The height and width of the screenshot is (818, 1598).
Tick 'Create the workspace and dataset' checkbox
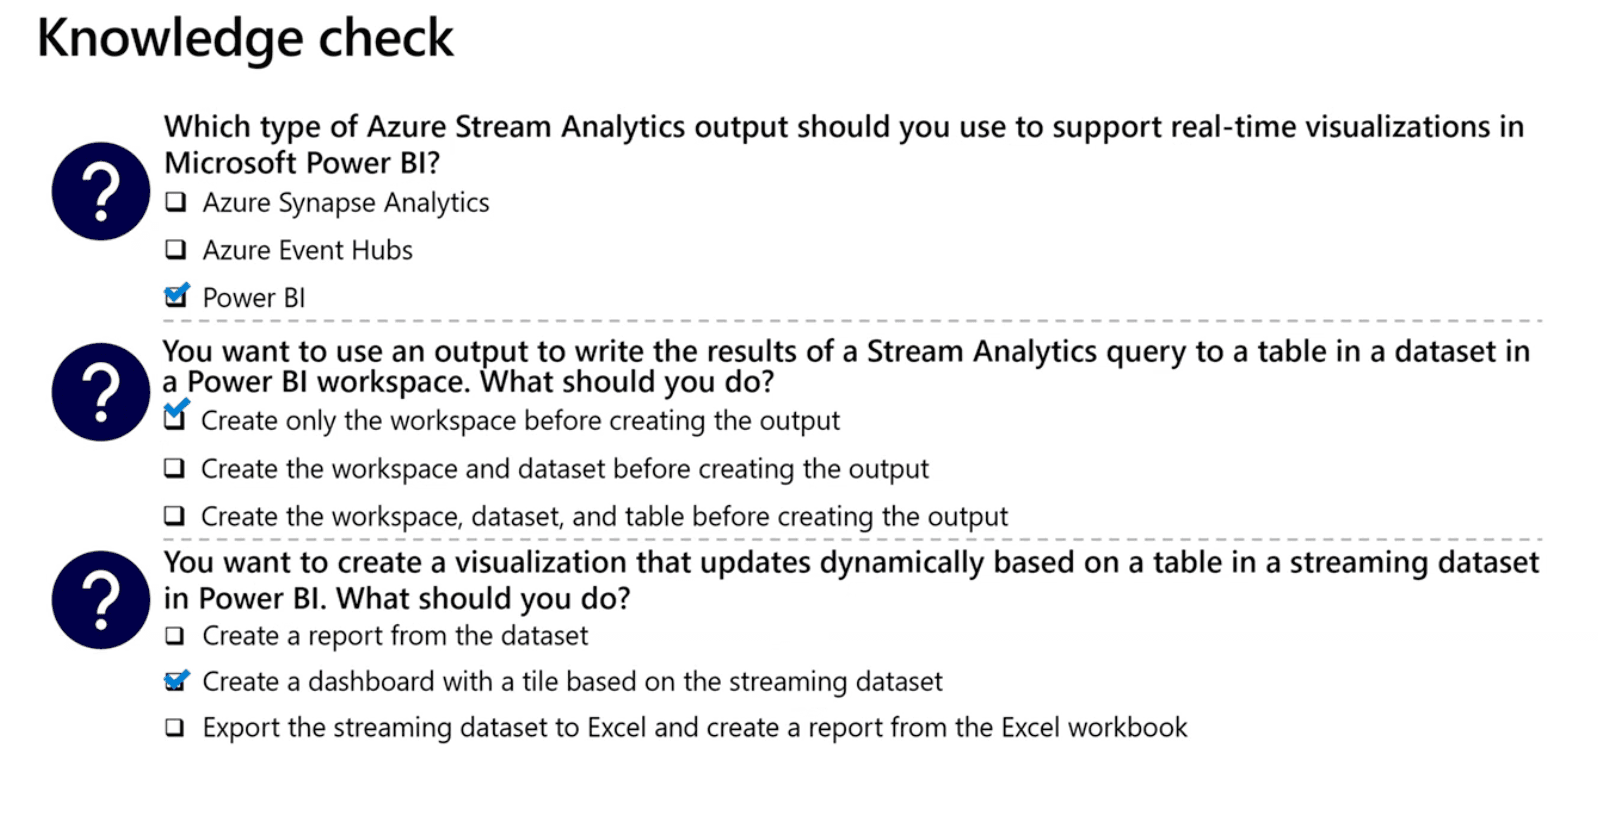click(x=175, y=467)
